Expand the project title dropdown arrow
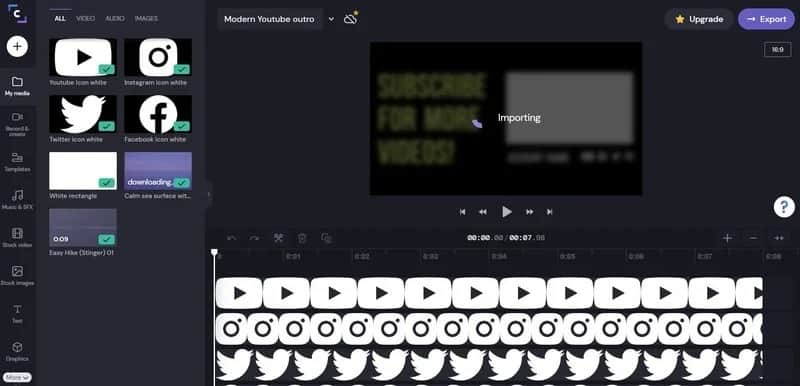The height and width of the screenshot is (386, 800). click(x=331, y=19)
